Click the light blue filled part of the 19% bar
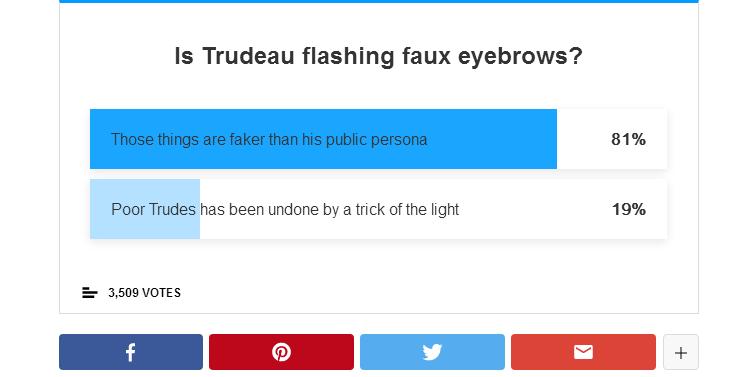This screenshot has height=377, width=752. click(145, 209)
